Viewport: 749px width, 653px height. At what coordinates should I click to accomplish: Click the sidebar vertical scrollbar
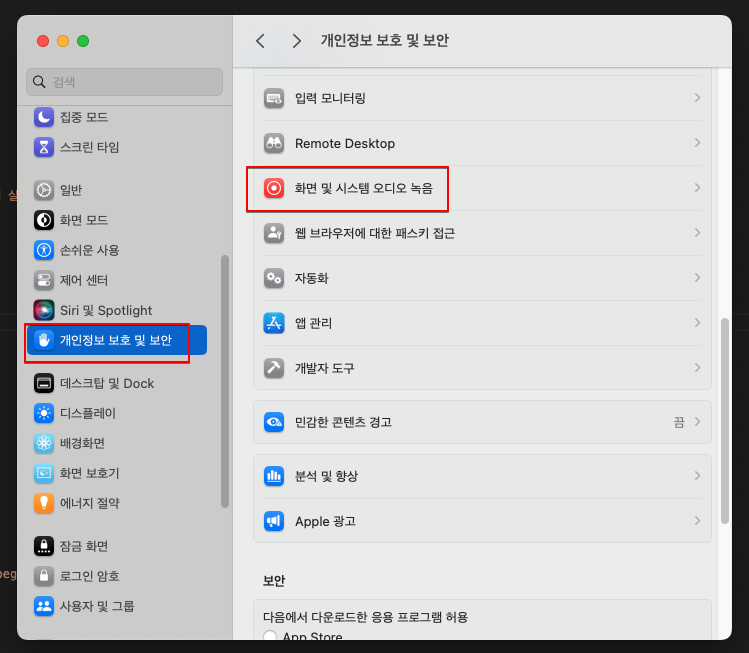(225, 381)
